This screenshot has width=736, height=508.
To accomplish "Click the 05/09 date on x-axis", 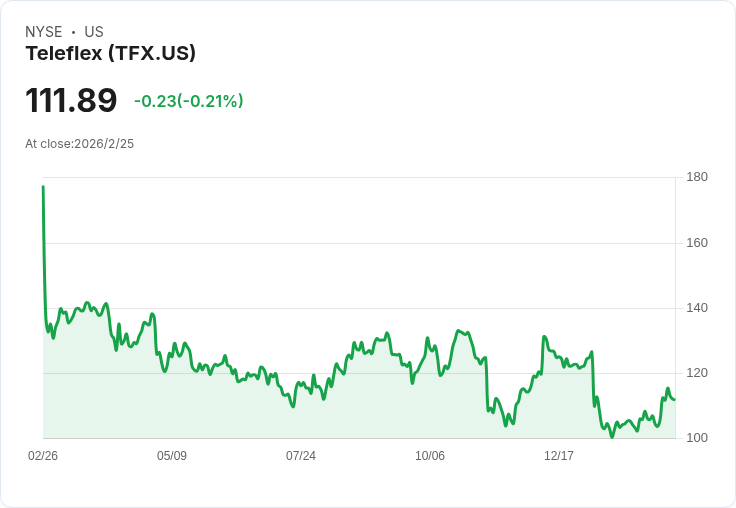I will coord(172,455).
